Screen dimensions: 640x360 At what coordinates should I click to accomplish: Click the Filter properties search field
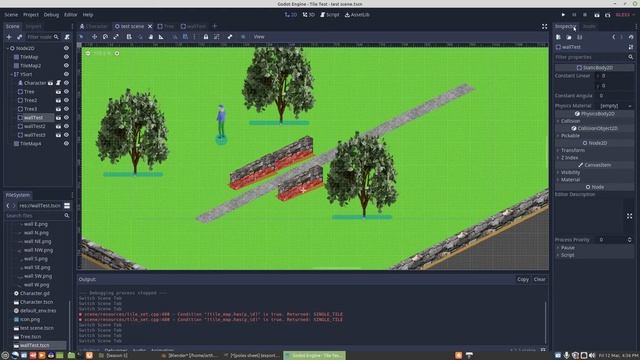click(x=594, y=57)
